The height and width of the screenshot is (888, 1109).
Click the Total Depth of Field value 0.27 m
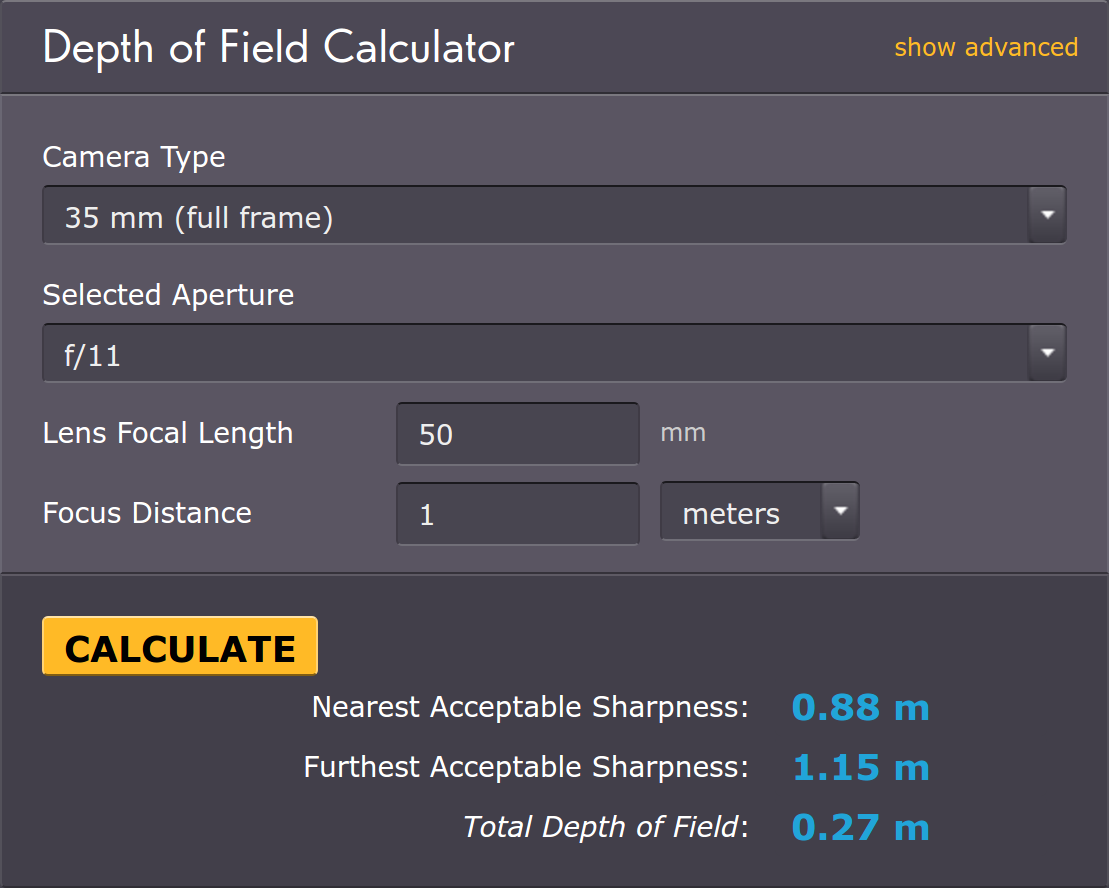click(860, 827)
